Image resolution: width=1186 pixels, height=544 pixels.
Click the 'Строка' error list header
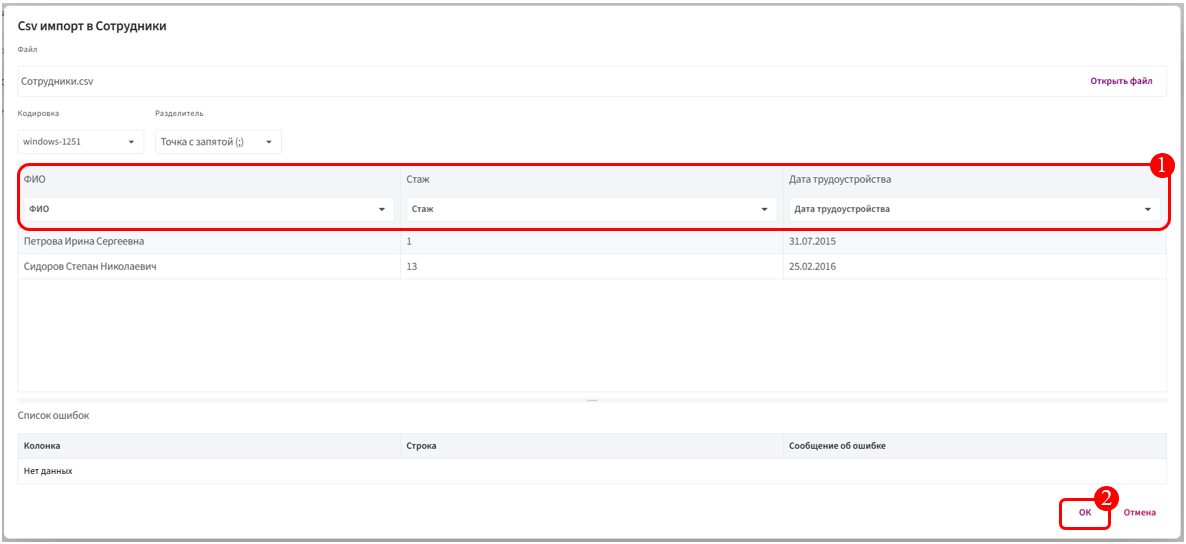pos(591,446)
